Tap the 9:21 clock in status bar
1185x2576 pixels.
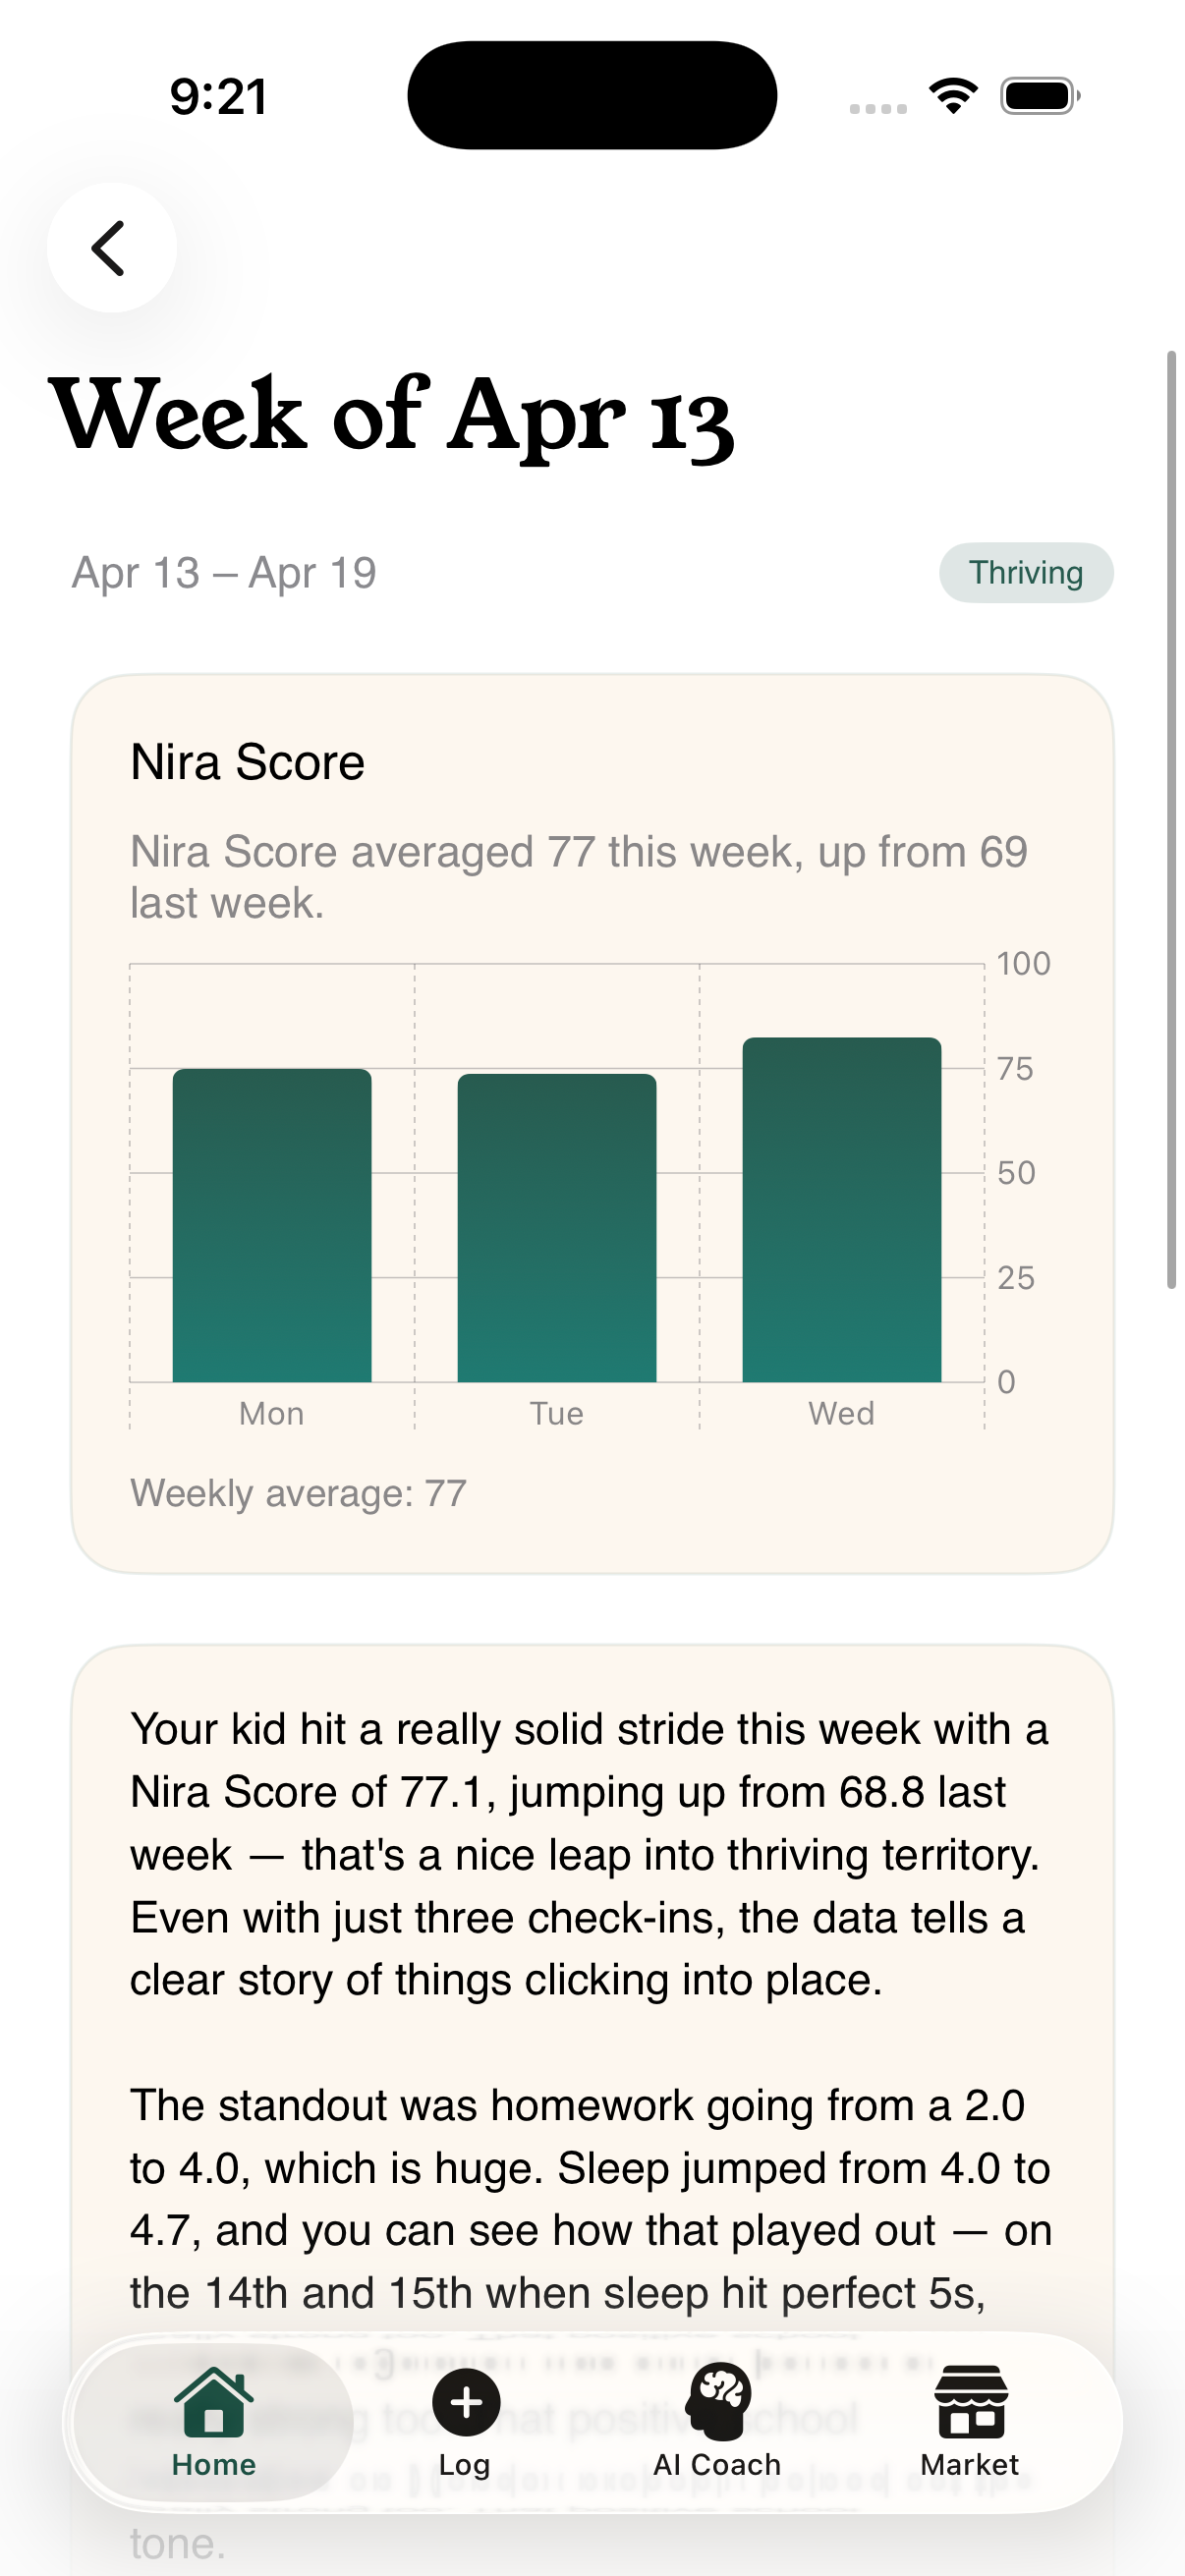218,97
